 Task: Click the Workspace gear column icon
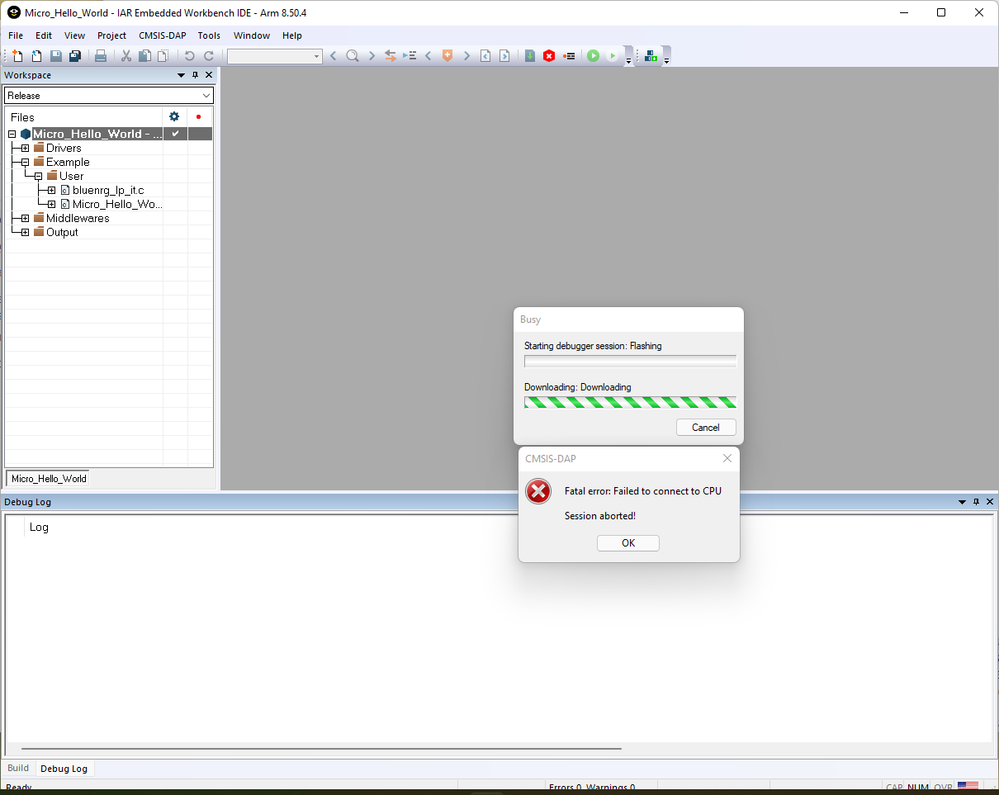pos(174,117)
